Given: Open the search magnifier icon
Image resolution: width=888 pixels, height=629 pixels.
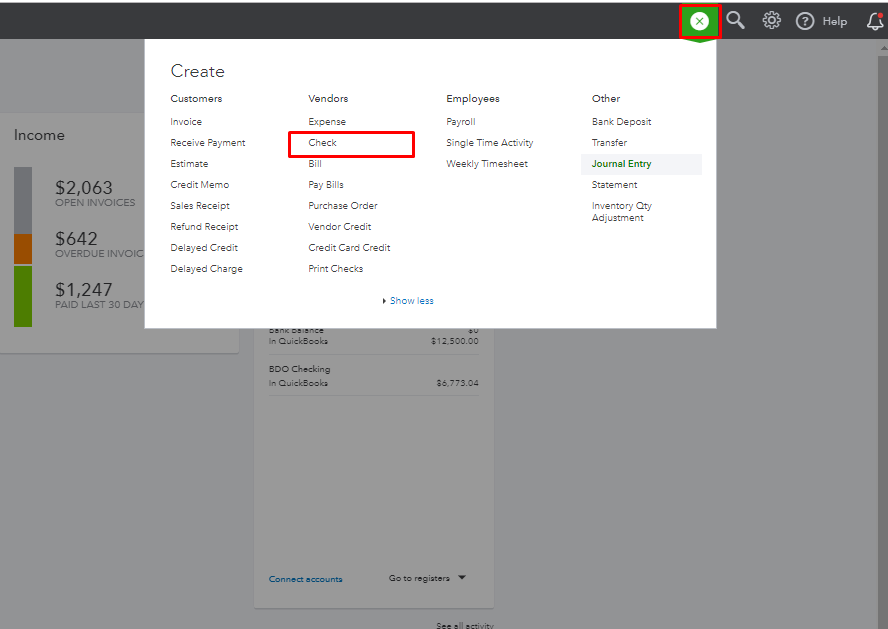Looking at the screenshot, I should 736,20.
